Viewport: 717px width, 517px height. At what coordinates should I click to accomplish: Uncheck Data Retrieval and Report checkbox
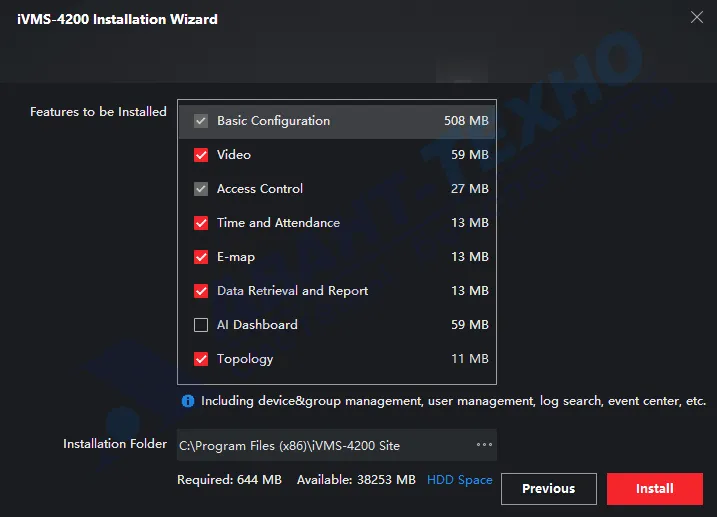(x=201, y=291)
